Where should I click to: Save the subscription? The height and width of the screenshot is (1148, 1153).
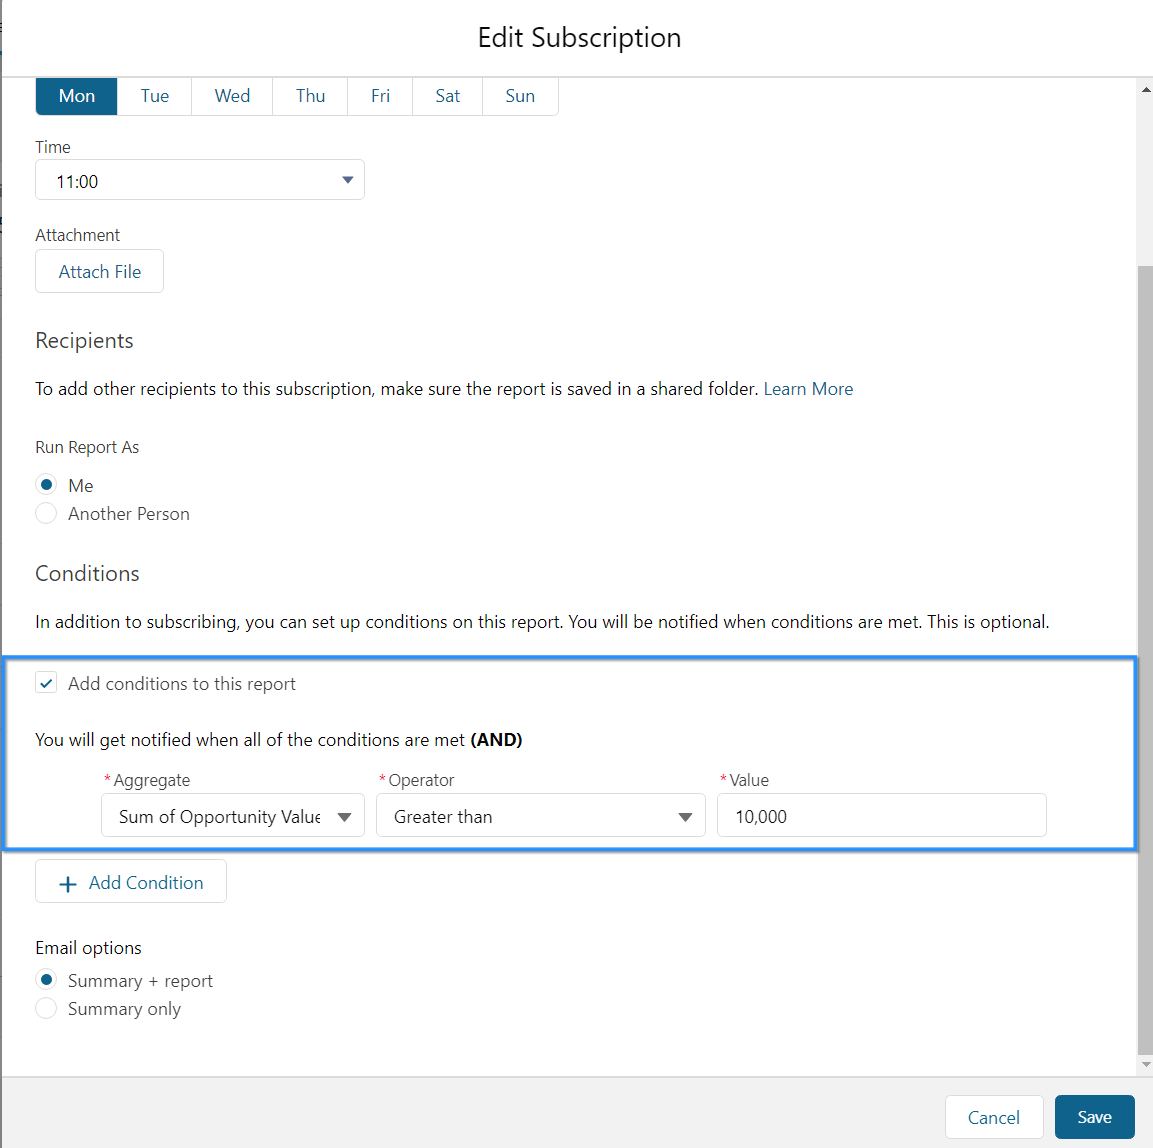pyautogui.click(x=1094, y=1117)
